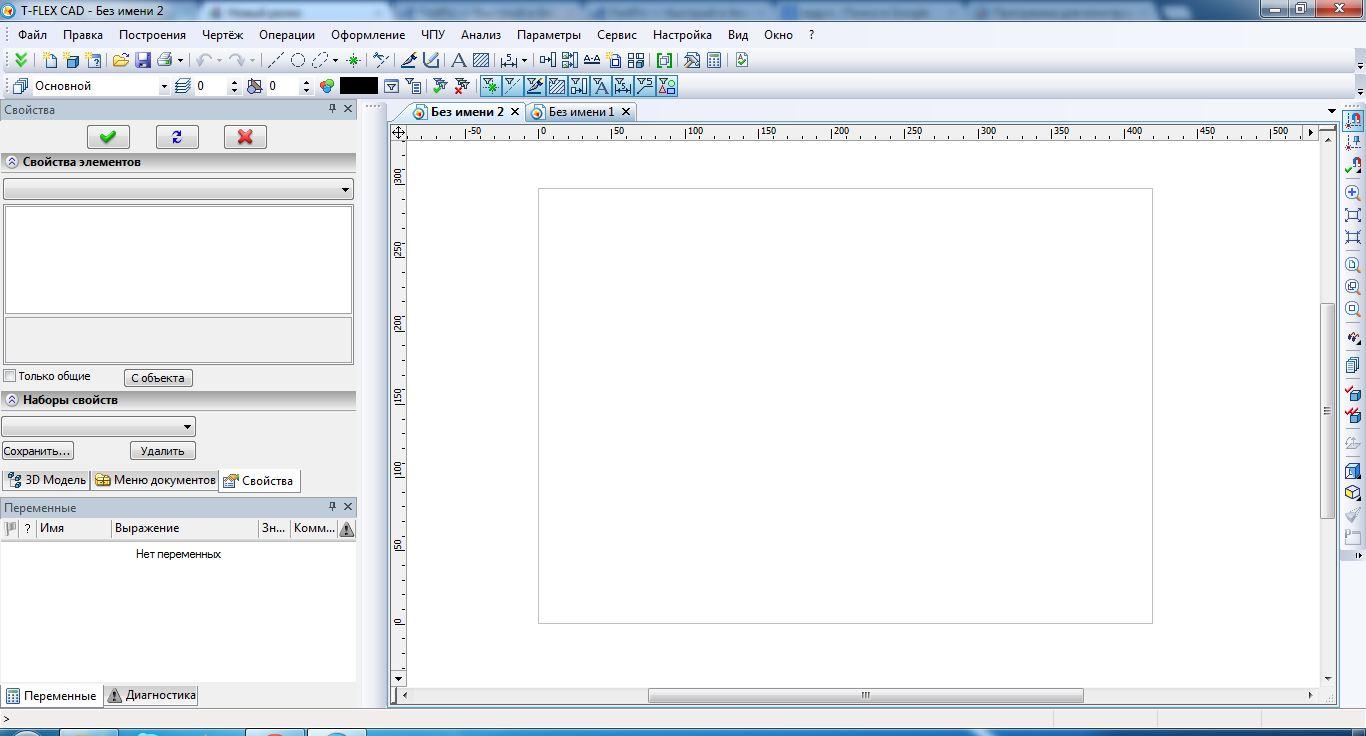1366x736 pixels.
Task: Select the hatch tool in main toolbar
Action: 481,60
